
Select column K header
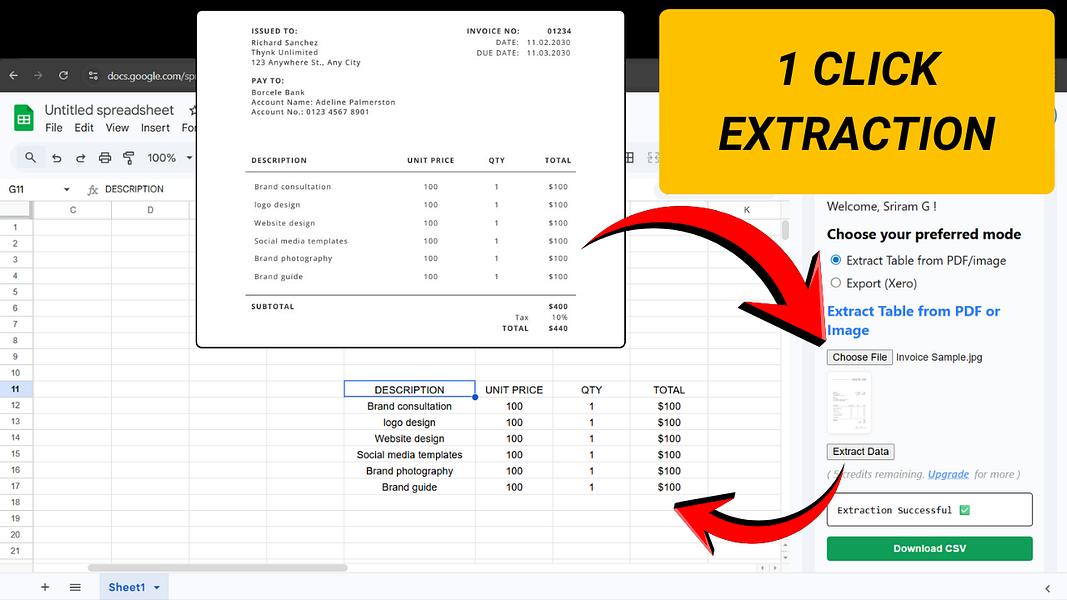click(746, 210)
